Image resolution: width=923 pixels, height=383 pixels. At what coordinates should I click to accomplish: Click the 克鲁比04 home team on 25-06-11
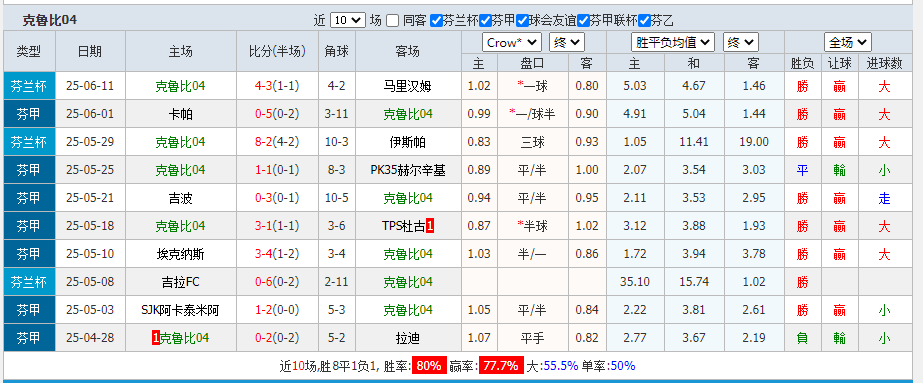click(x=180, y=86)
